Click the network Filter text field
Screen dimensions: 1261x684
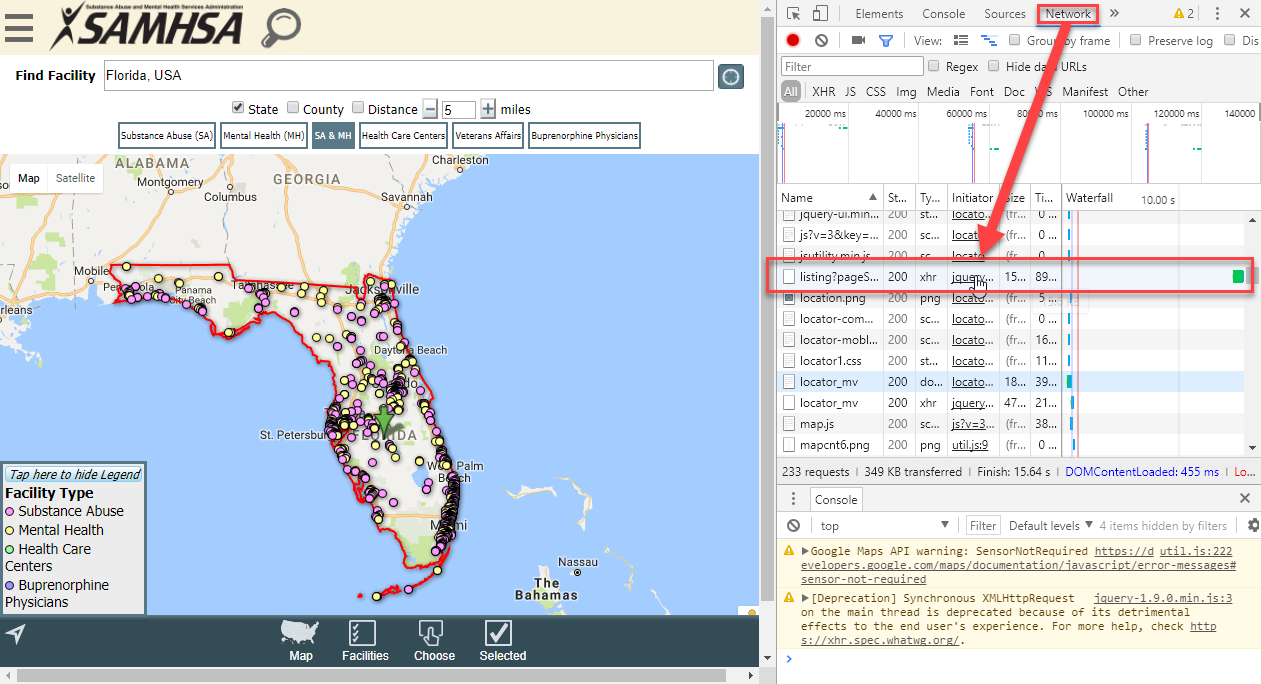pyautogui.click(x=852, y=66)
